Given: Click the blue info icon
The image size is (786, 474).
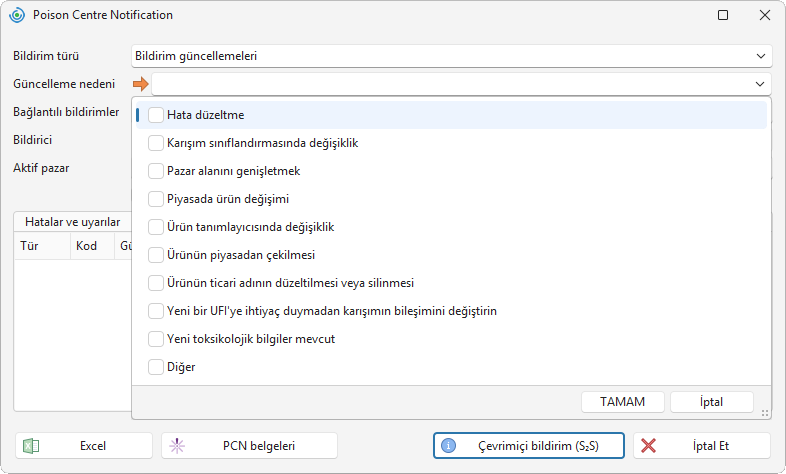Looking at the screenshot, I should coord(448,445).
